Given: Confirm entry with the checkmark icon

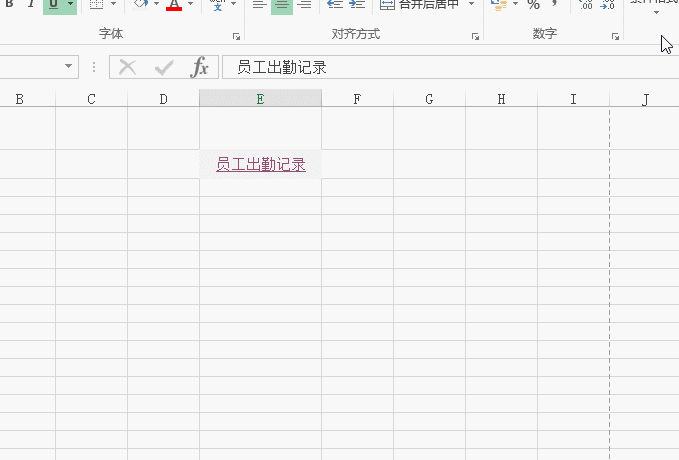Looking at the screenshot, I should tap(164, 67).
